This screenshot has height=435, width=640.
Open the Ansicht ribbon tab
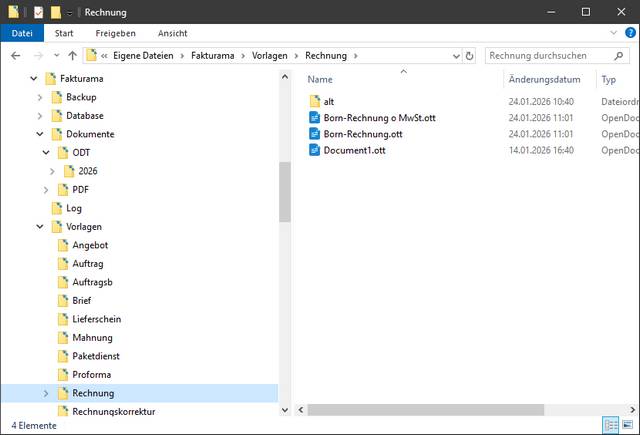point(172,33)
